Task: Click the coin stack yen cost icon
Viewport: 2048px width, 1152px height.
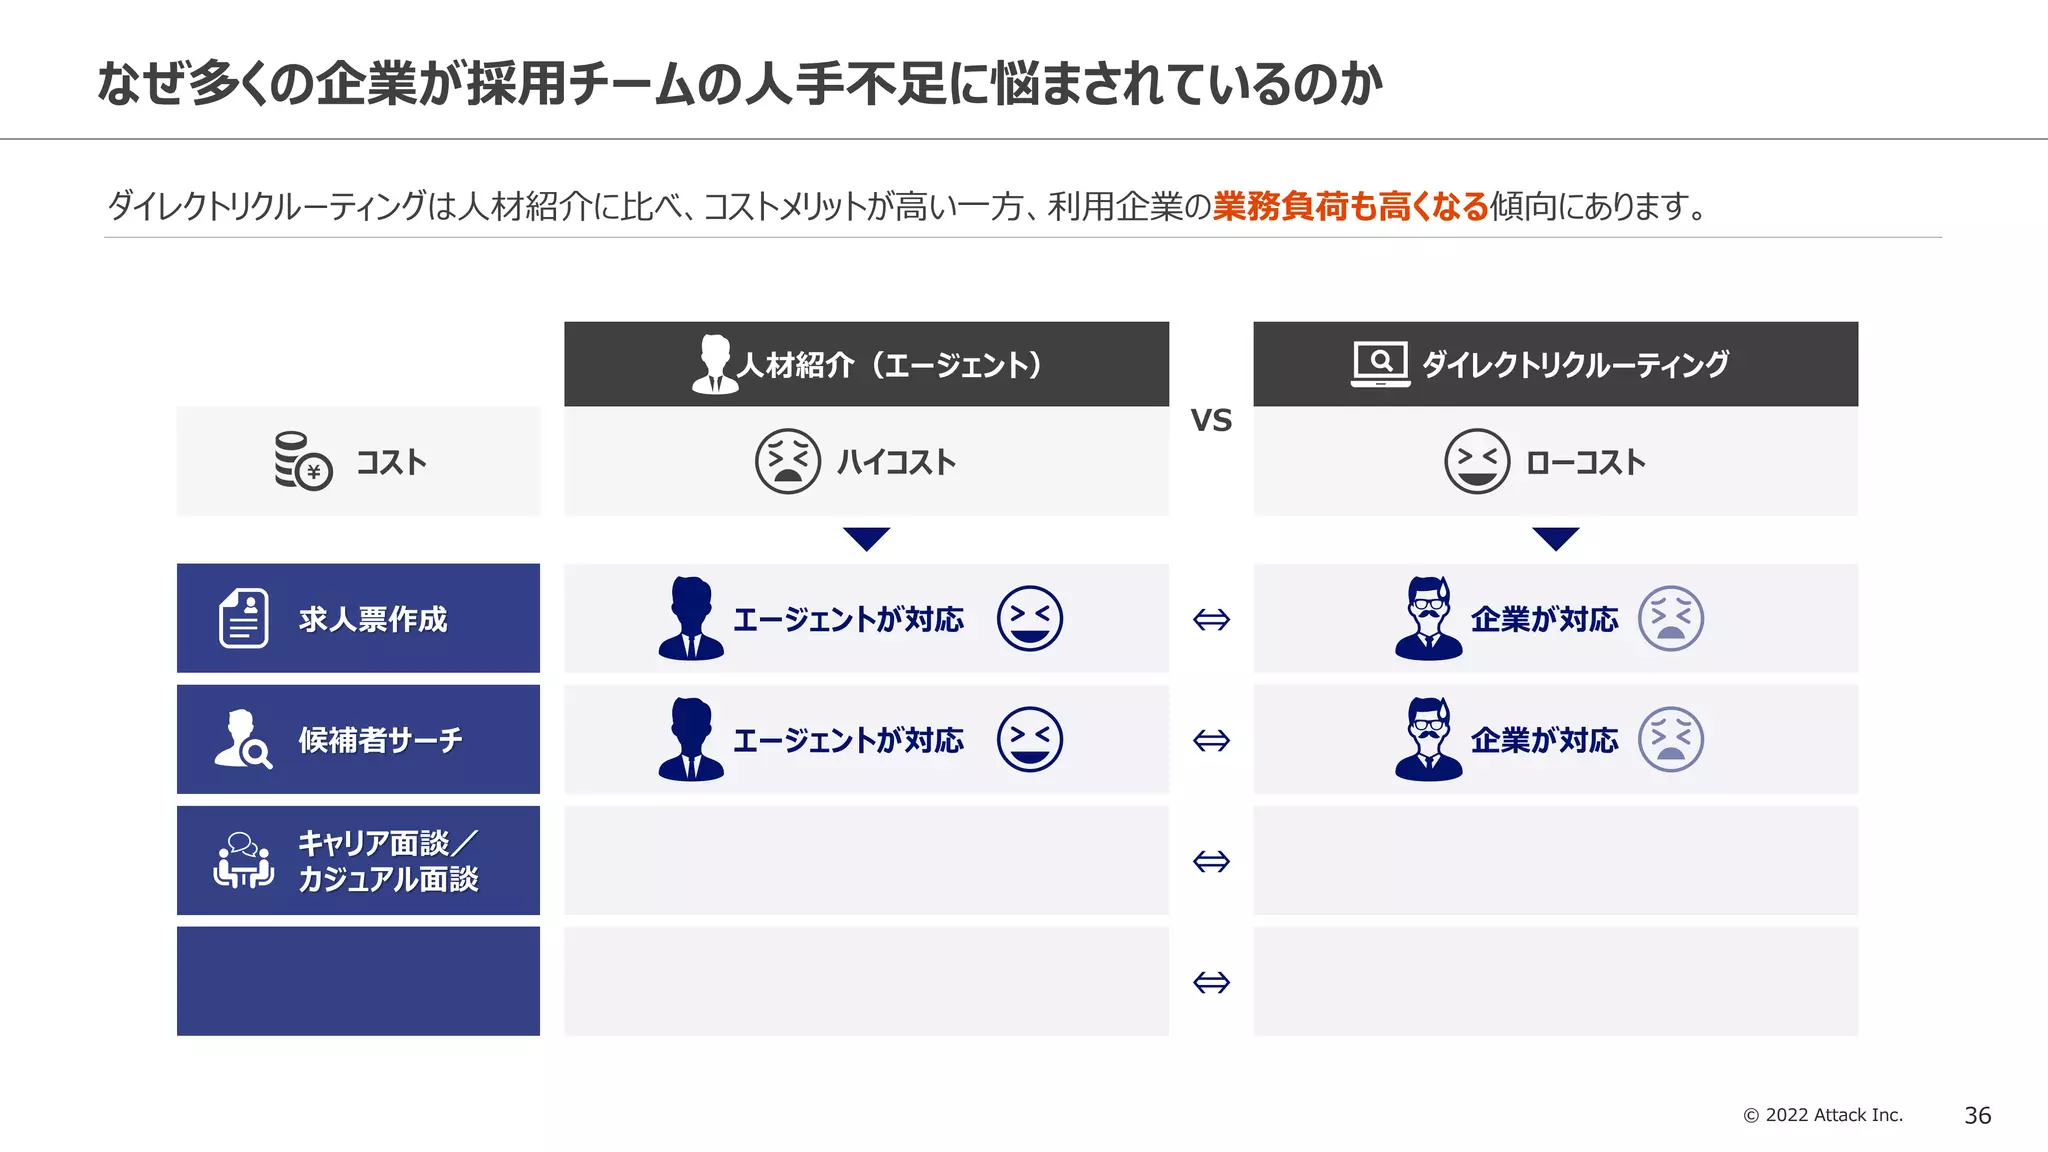Action: click(303, 461)
